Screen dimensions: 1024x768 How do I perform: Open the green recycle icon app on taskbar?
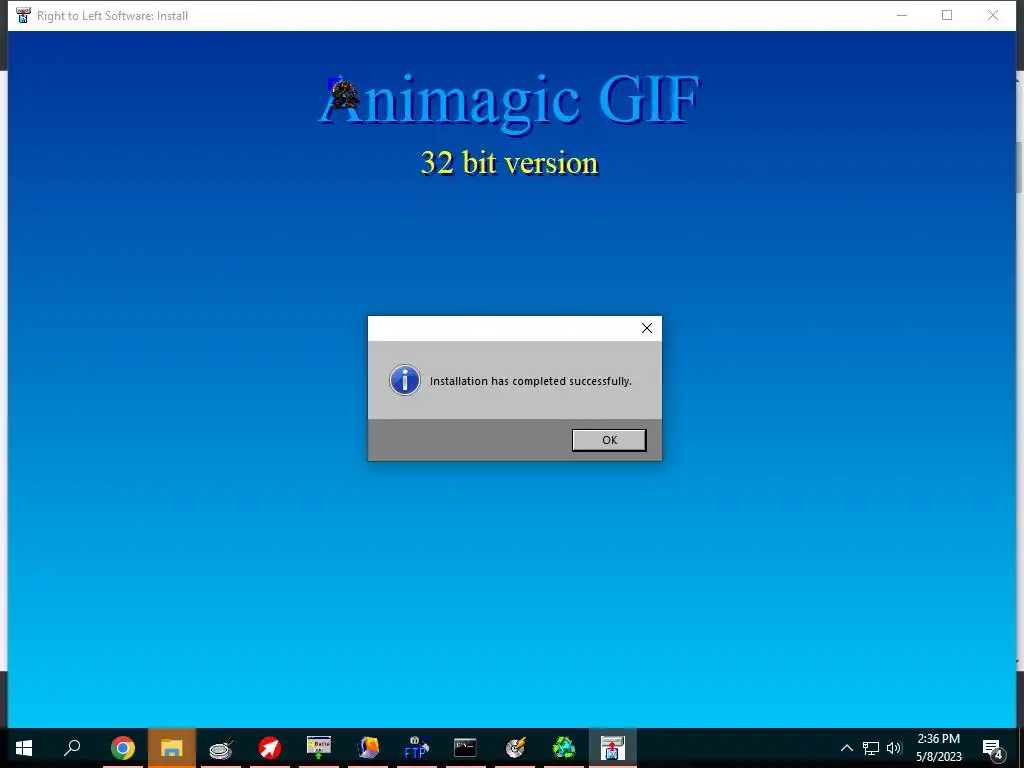pos(564,748)
